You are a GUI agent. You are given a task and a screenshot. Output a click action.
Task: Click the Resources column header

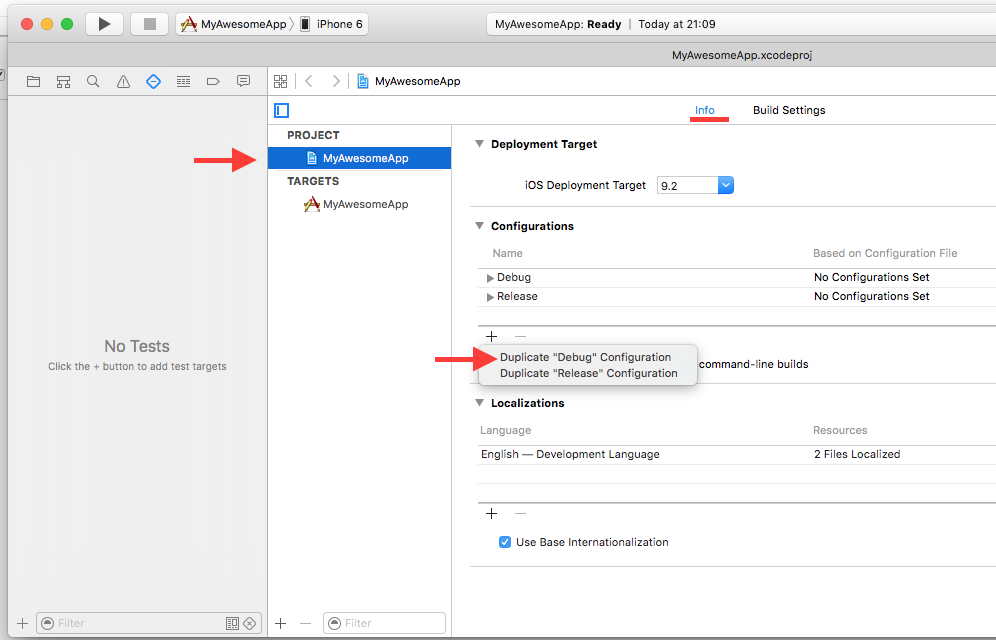coord(840,430)
